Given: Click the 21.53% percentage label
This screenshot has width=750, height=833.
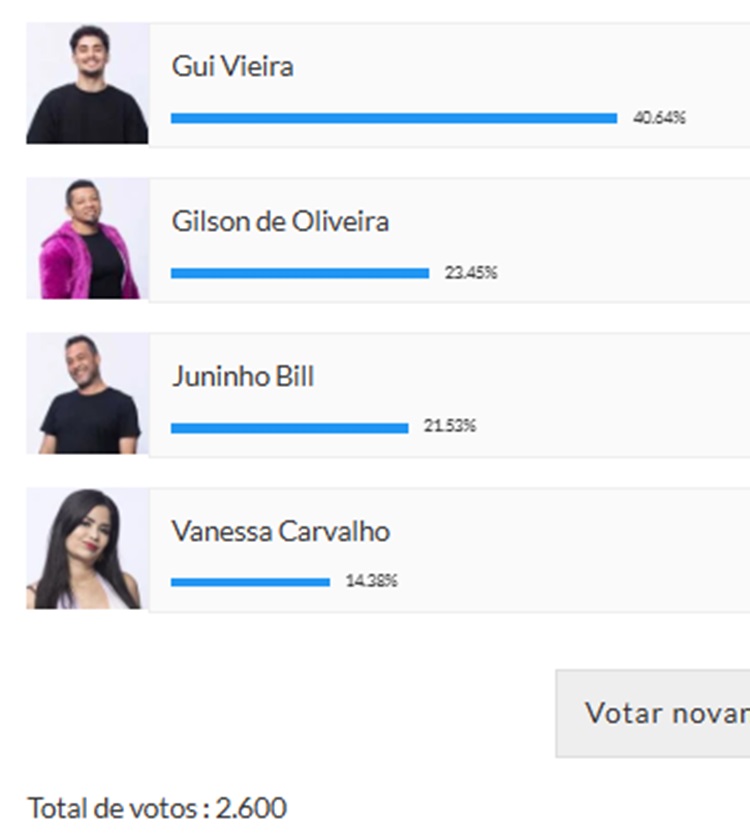Looking at the screenshot, I should pyautogui.click(x=449, y=426).
